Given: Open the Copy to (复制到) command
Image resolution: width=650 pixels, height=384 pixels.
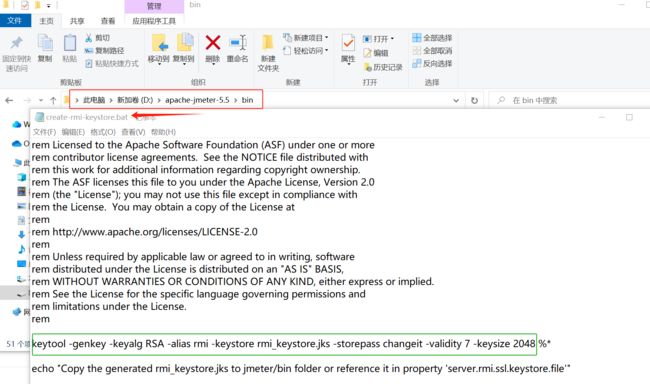Looking at the screenshot, I should tap(184, 49).
